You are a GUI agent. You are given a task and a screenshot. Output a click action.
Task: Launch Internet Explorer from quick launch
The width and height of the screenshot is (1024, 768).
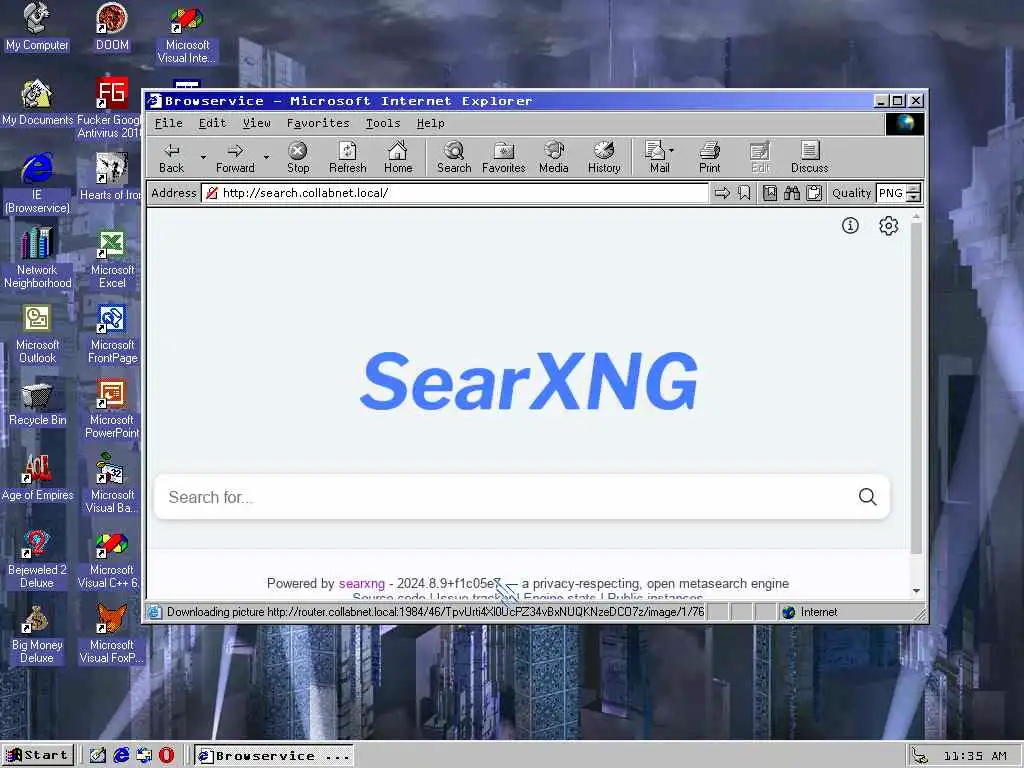pos(121,755)
